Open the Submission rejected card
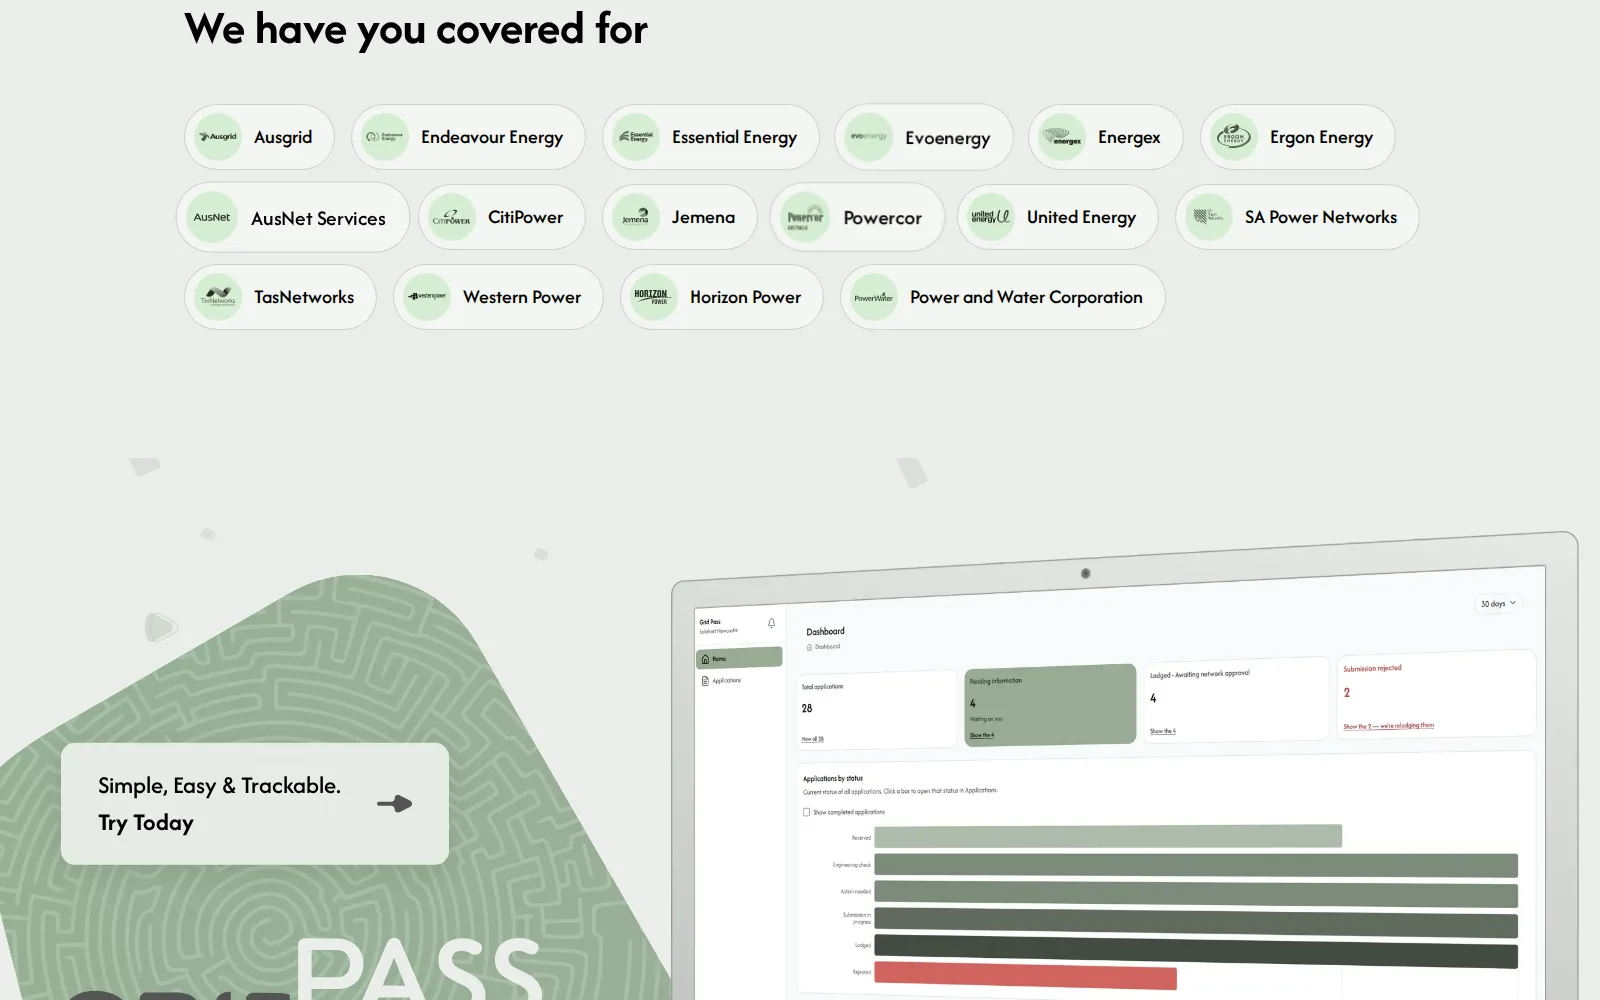This screenshot has width=1600, height=1000. coord(1436,694)
